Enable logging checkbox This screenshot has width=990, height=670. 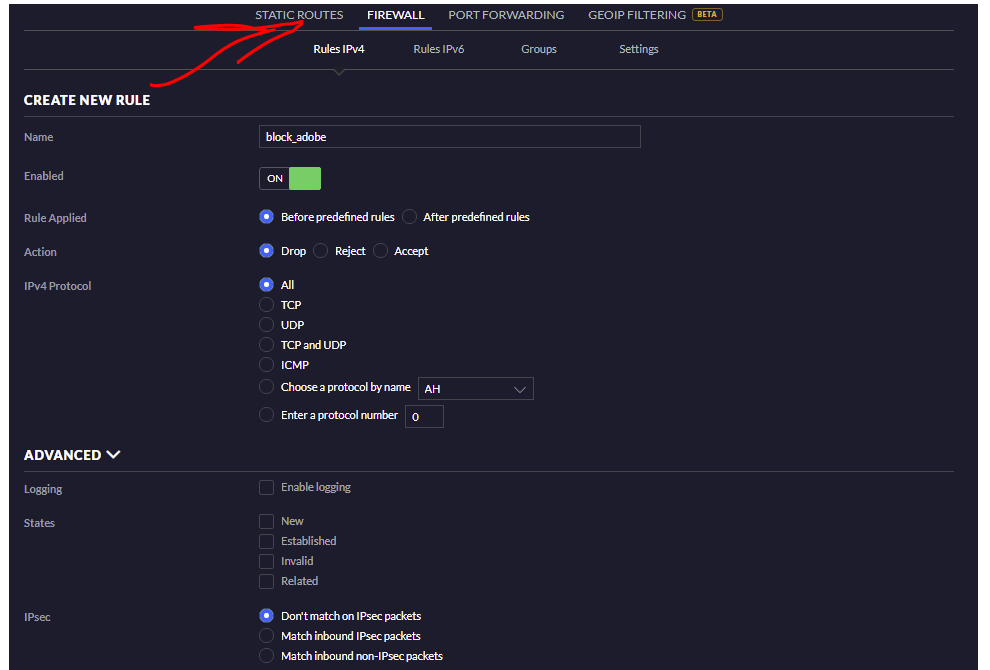coord(266,488)
